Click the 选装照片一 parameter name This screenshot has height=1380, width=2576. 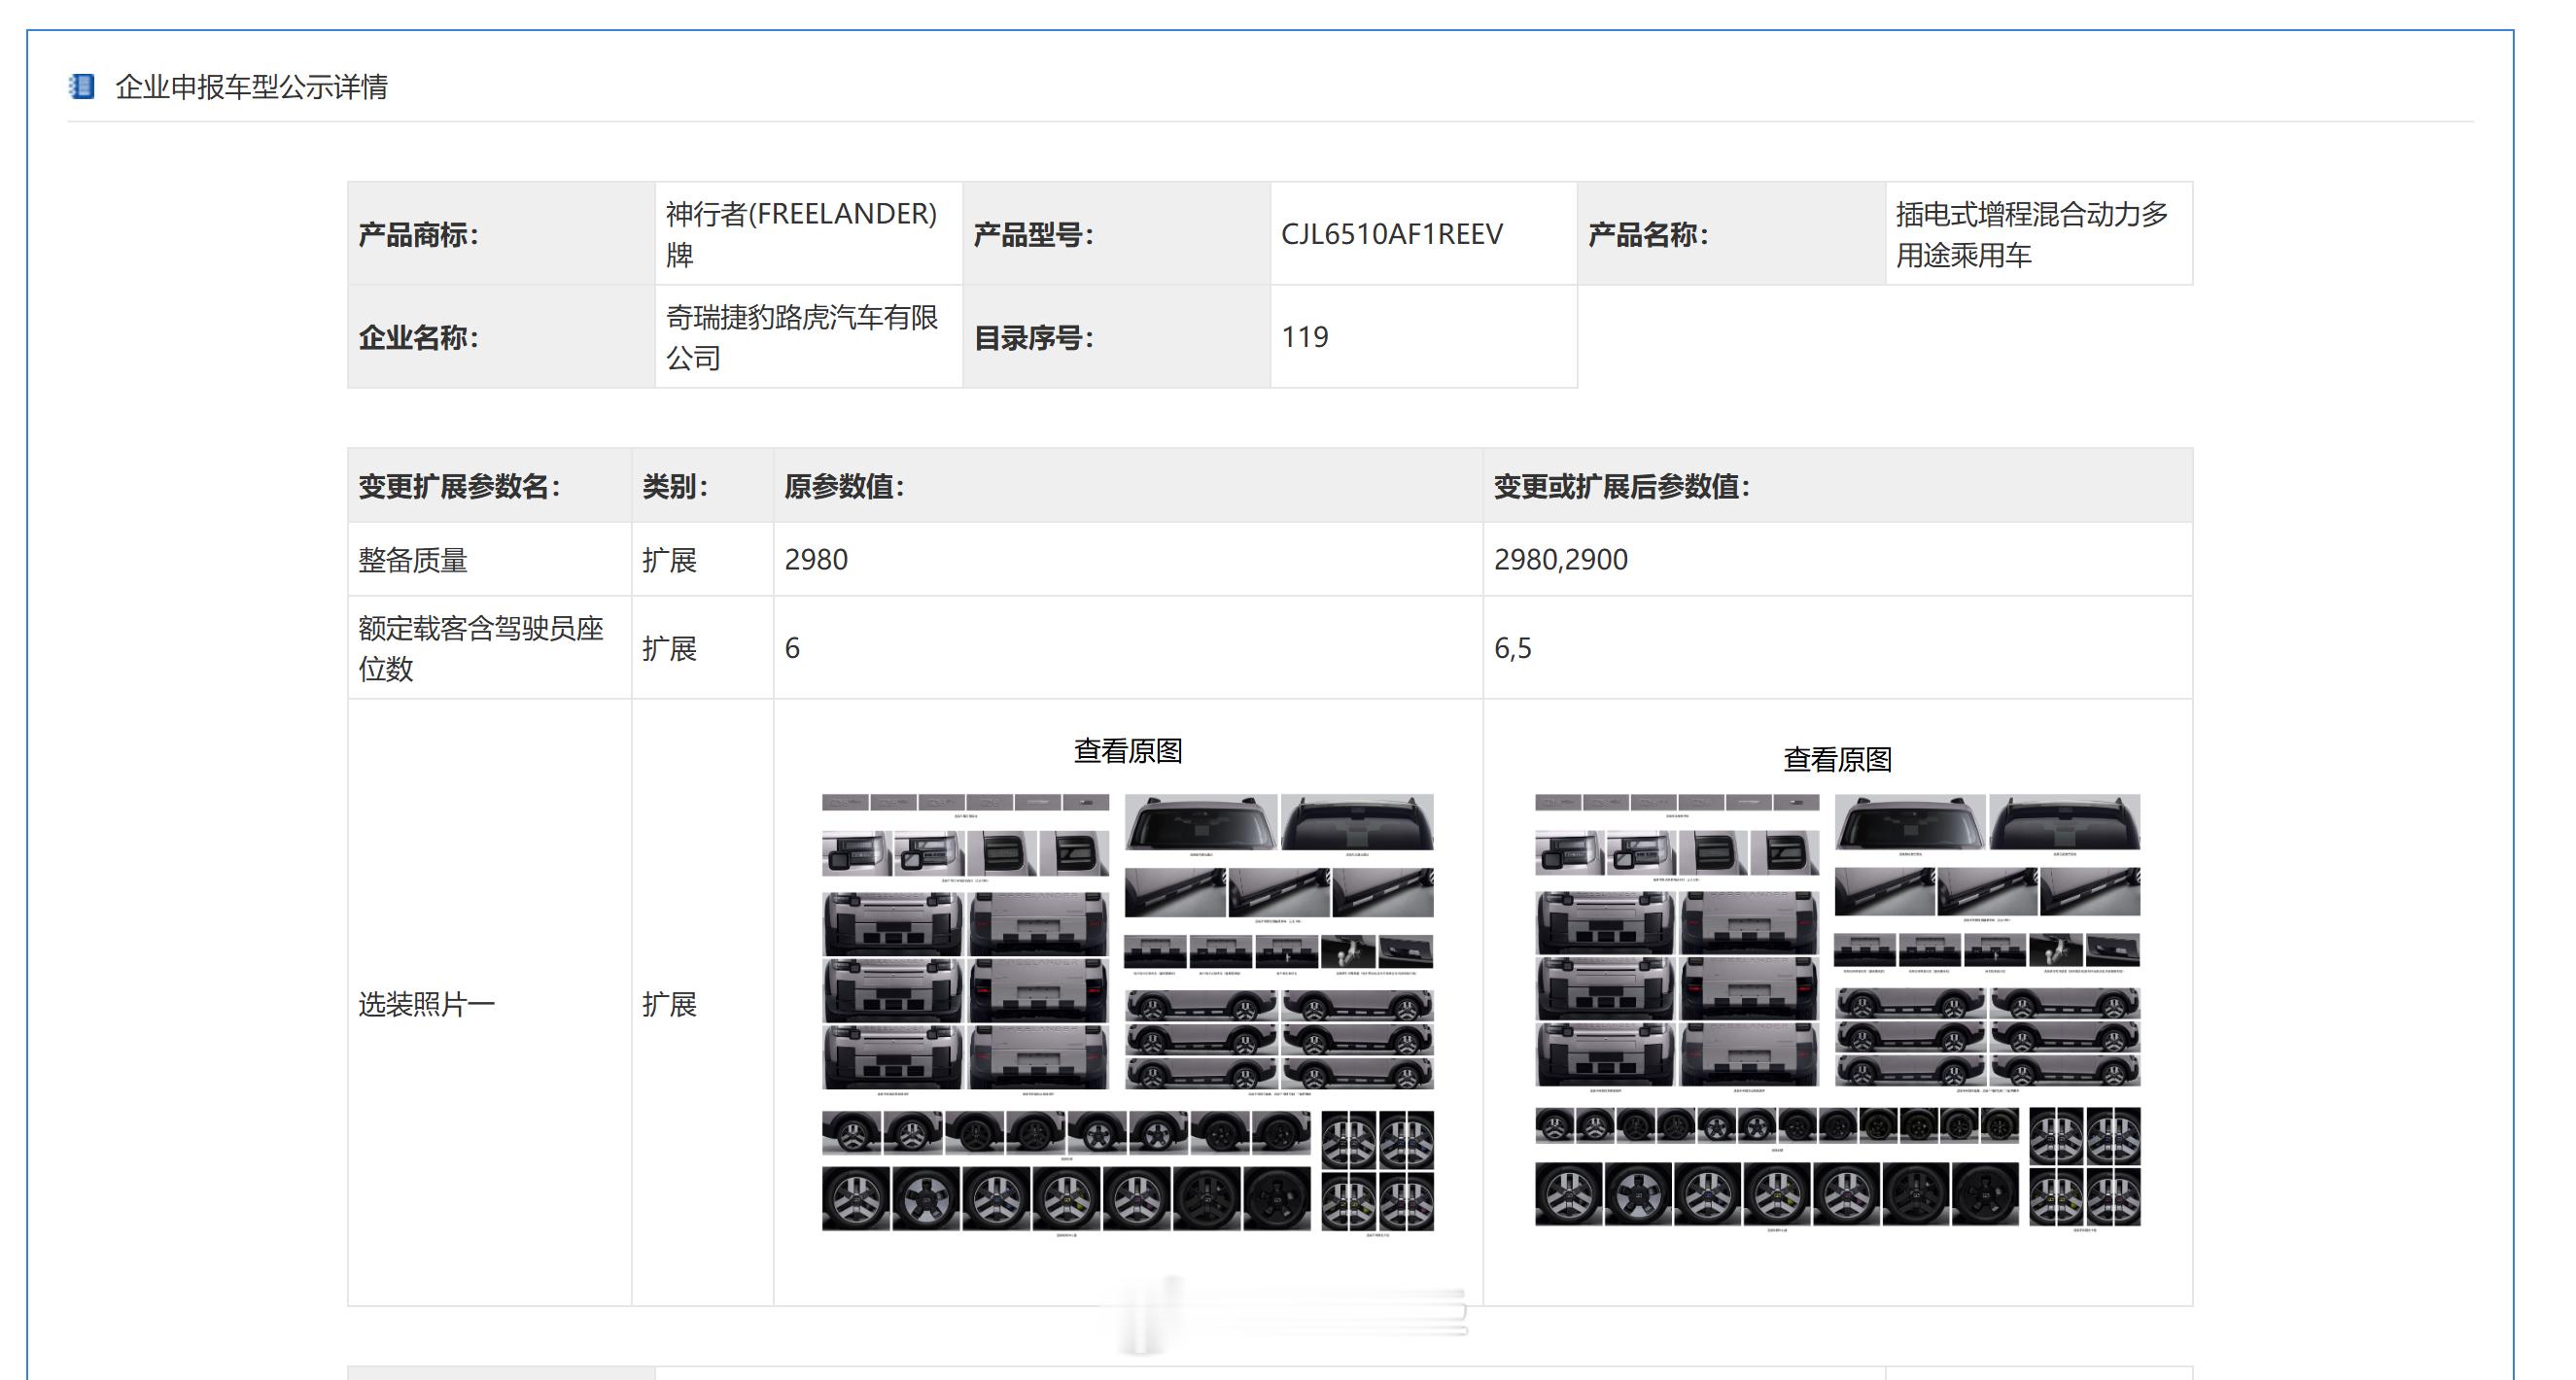coord(427,1004)
